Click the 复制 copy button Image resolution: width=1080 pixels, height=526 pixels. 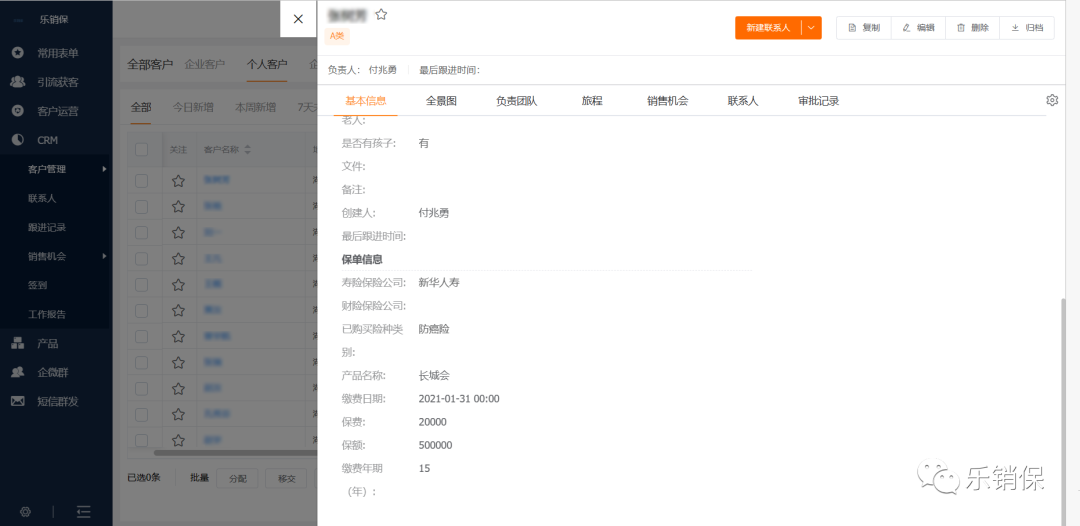coord(864,28)
